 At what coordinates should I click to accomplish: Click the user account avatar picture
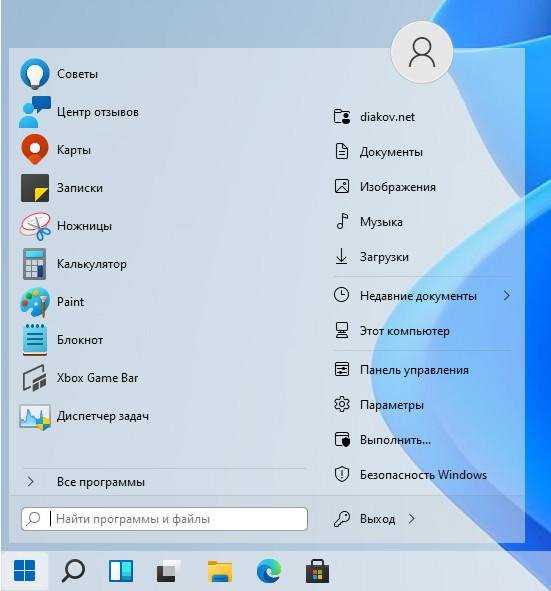[x=422, y=52]
